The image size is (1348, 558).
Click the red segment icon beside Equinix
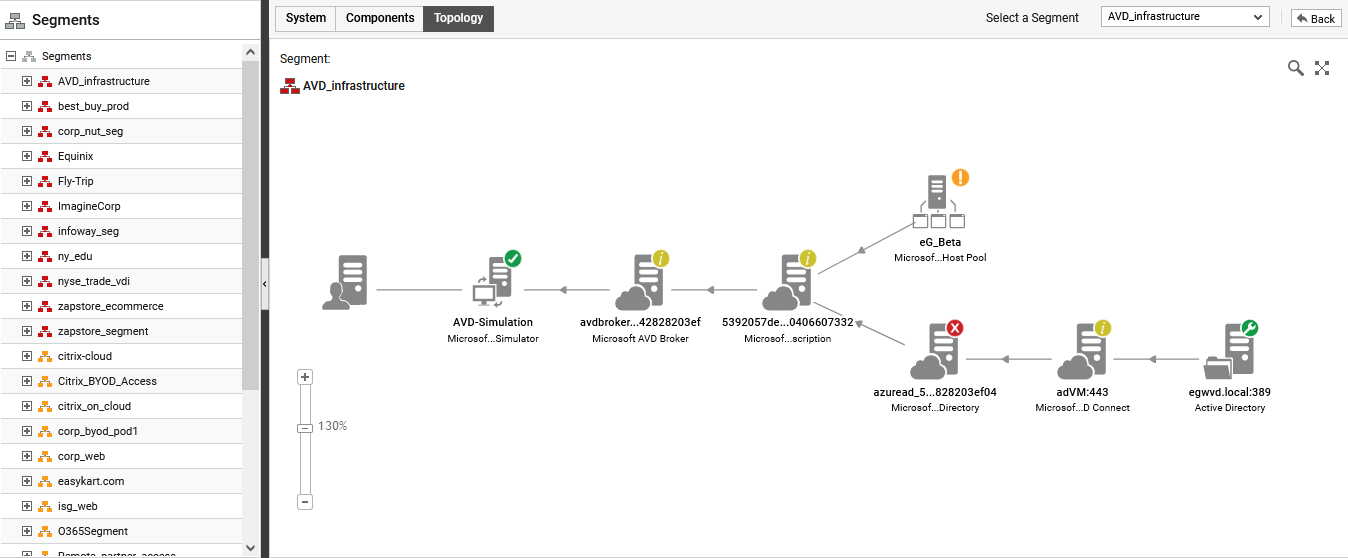44,156
